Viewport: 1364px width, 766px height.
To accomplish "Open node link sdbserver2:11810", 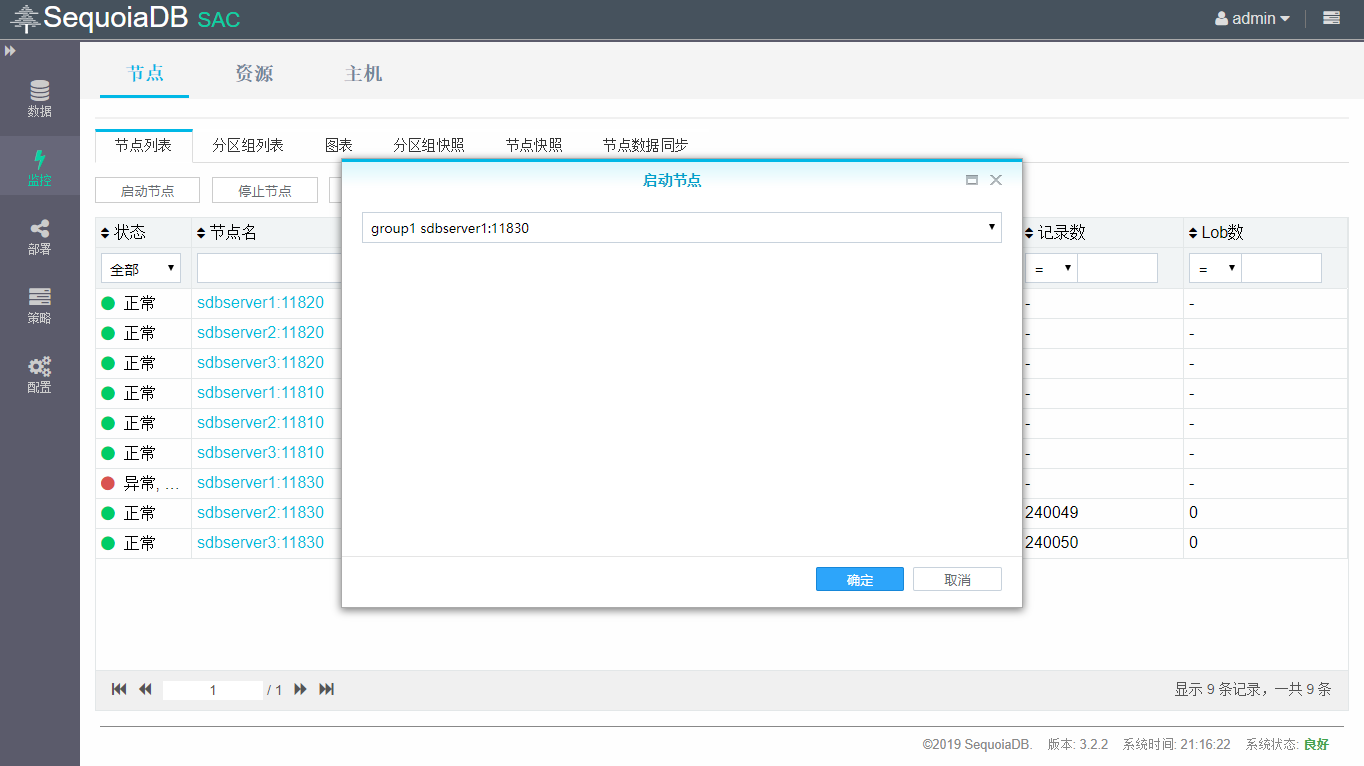I will [x=260, y=422].
